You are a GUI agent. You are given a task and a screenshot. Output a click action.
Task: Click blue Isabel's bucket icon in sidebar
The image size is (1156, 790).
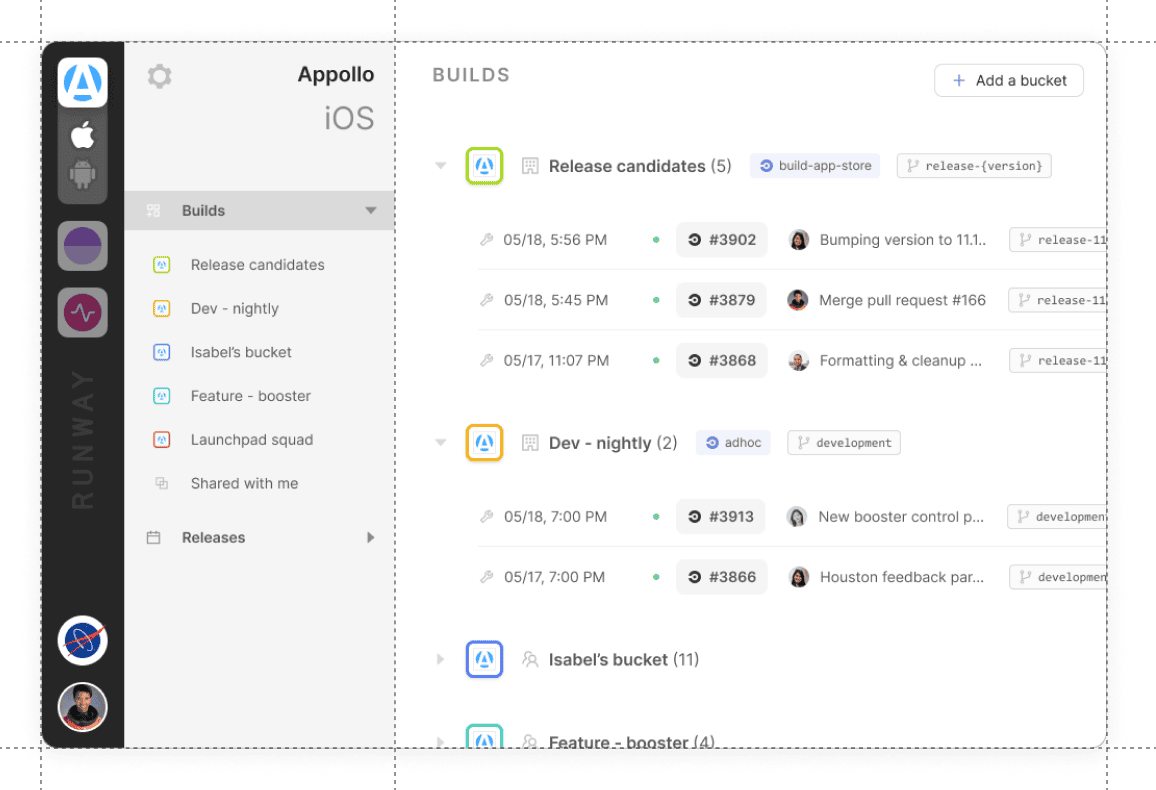161,352
